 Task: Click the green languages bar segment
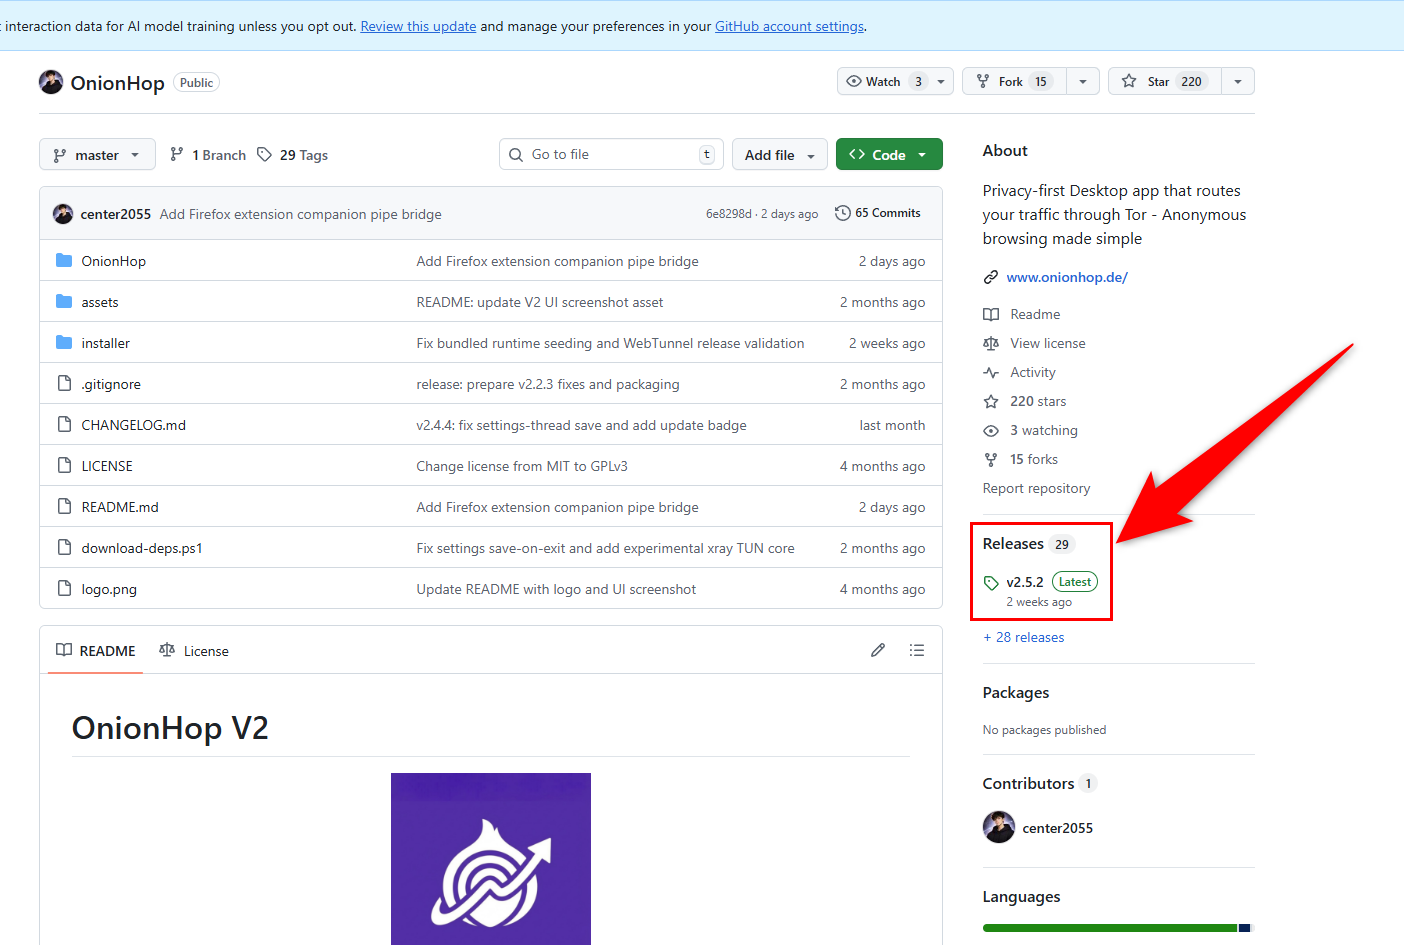(x=1110, y=928)
